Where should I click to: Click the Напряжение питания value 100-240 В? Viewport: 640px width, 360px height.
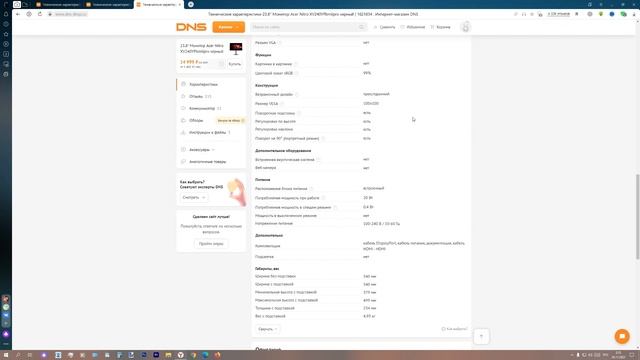(381, 224)
